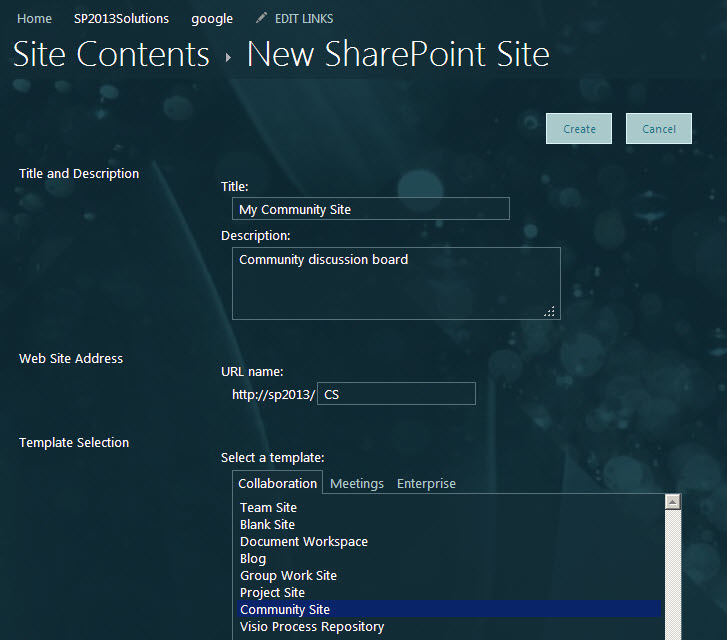Switch to the Enterprise template tab
727x640 pixels.
coord(426,483)
